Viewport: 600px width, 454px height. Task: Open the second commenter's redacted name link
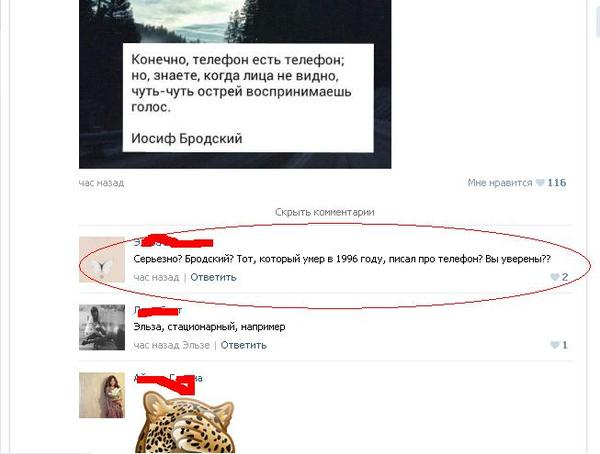[x=157, y=310]
